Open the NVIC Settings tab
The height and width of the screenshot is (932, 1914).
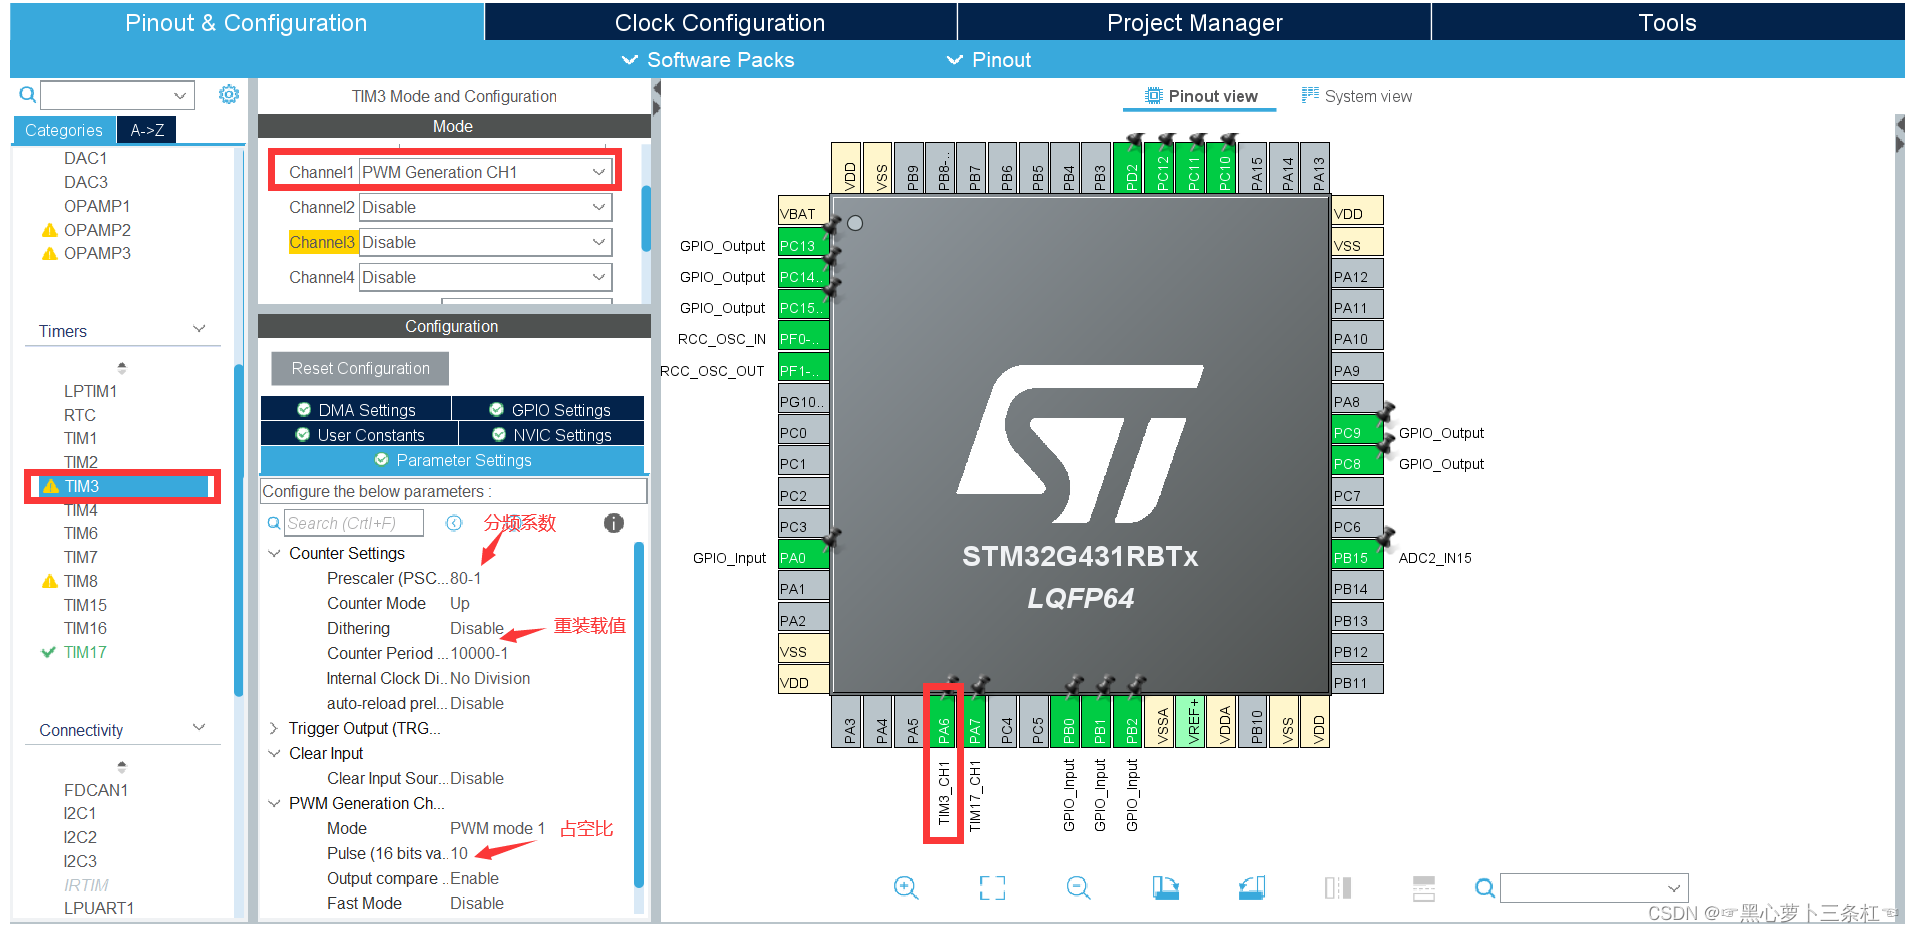[551, 434]
